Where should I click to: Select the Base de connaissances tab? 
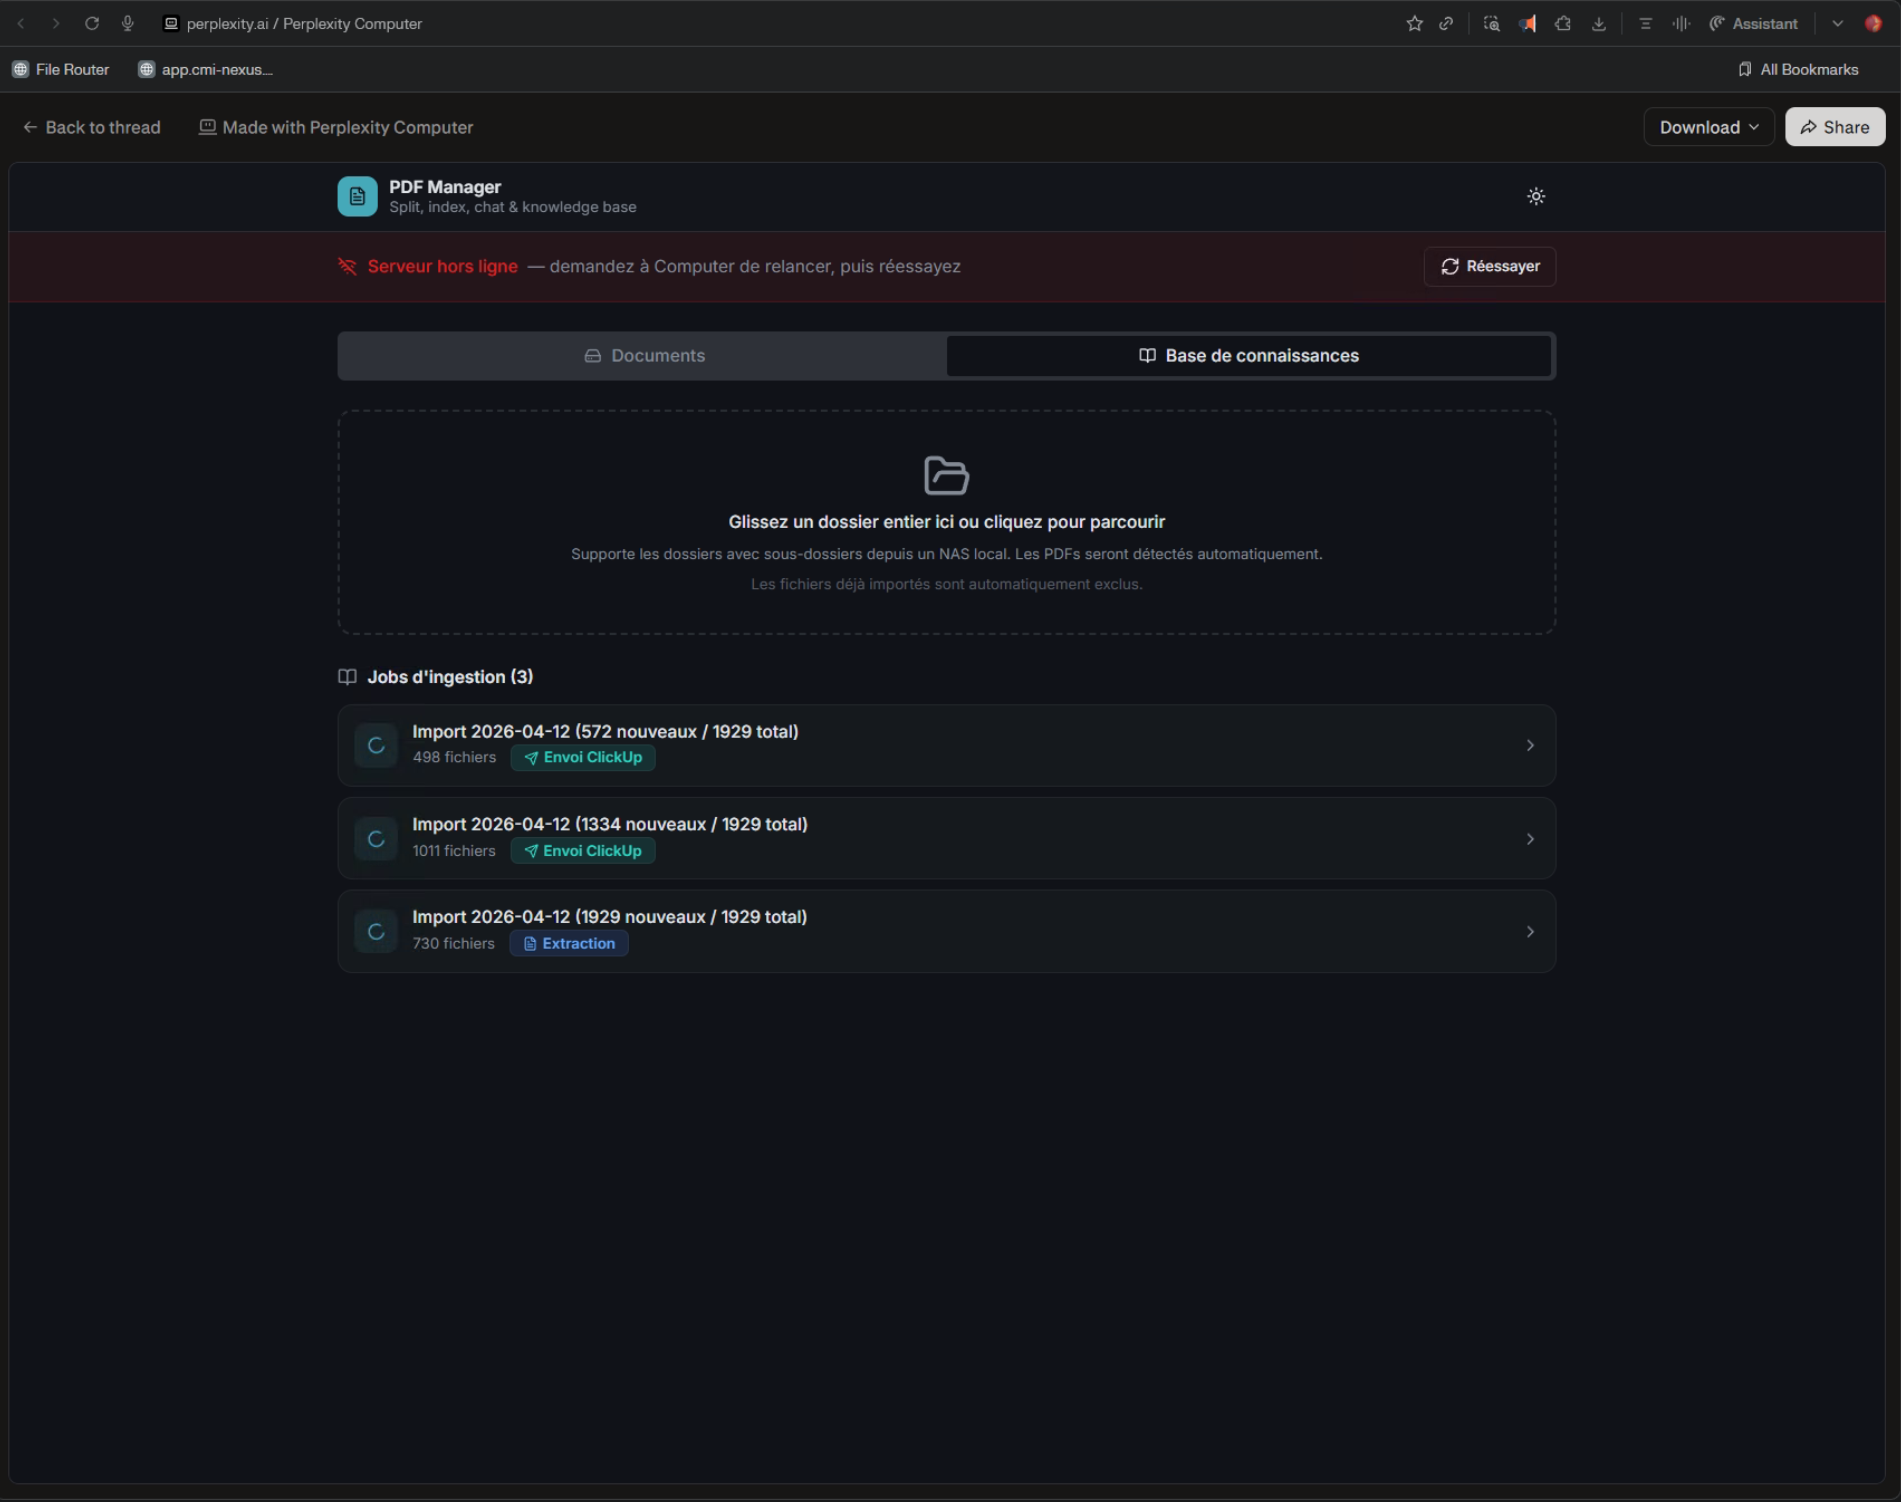click(x=1248, y=356)
